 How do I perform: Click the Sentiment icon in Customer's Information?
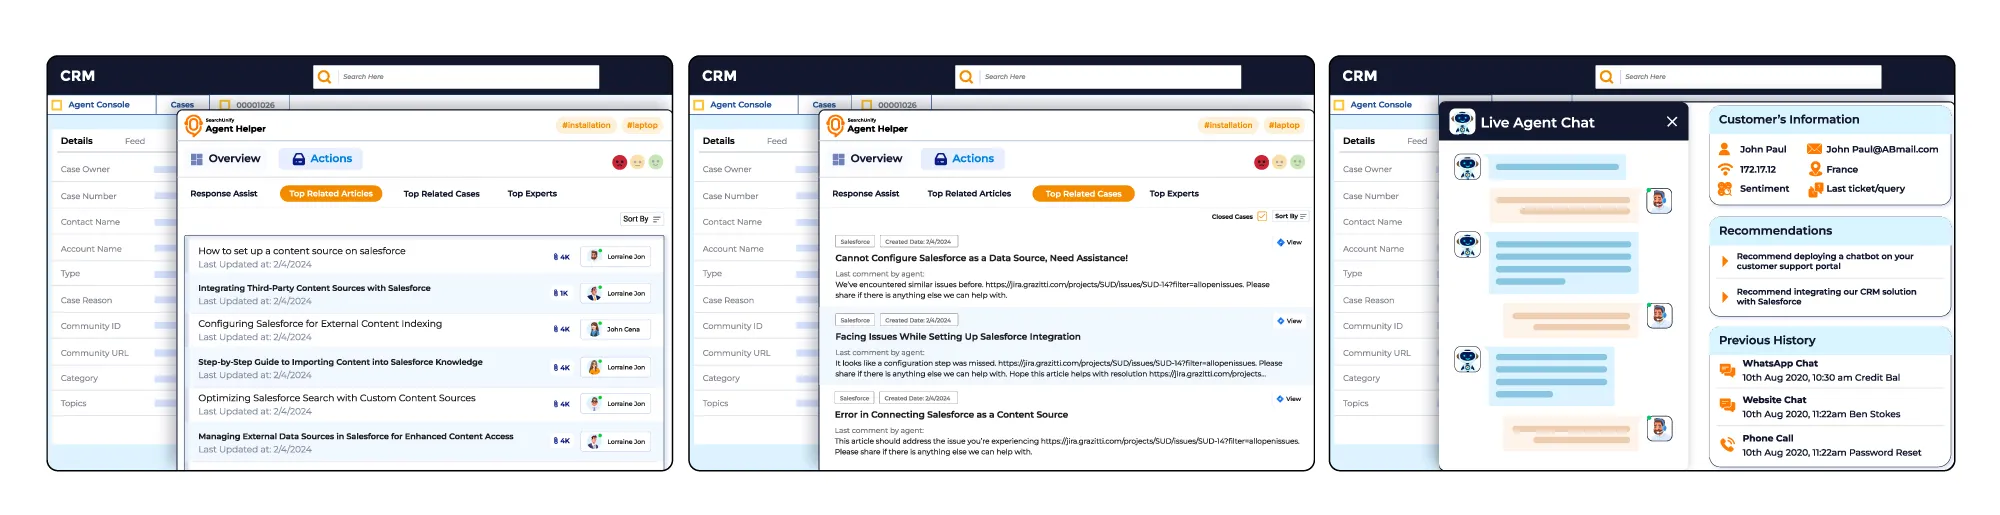click(1725, 188)
